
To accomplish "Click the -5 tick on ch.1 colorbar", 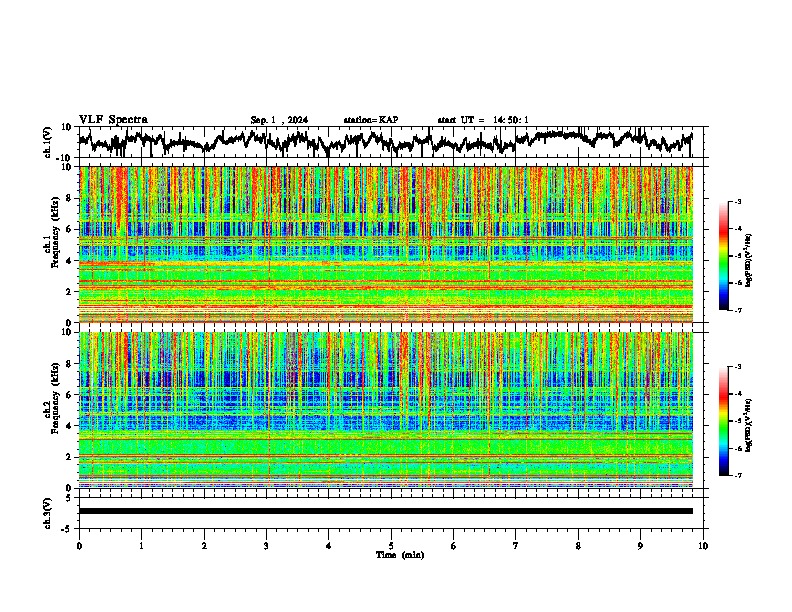I will (737, 256).
